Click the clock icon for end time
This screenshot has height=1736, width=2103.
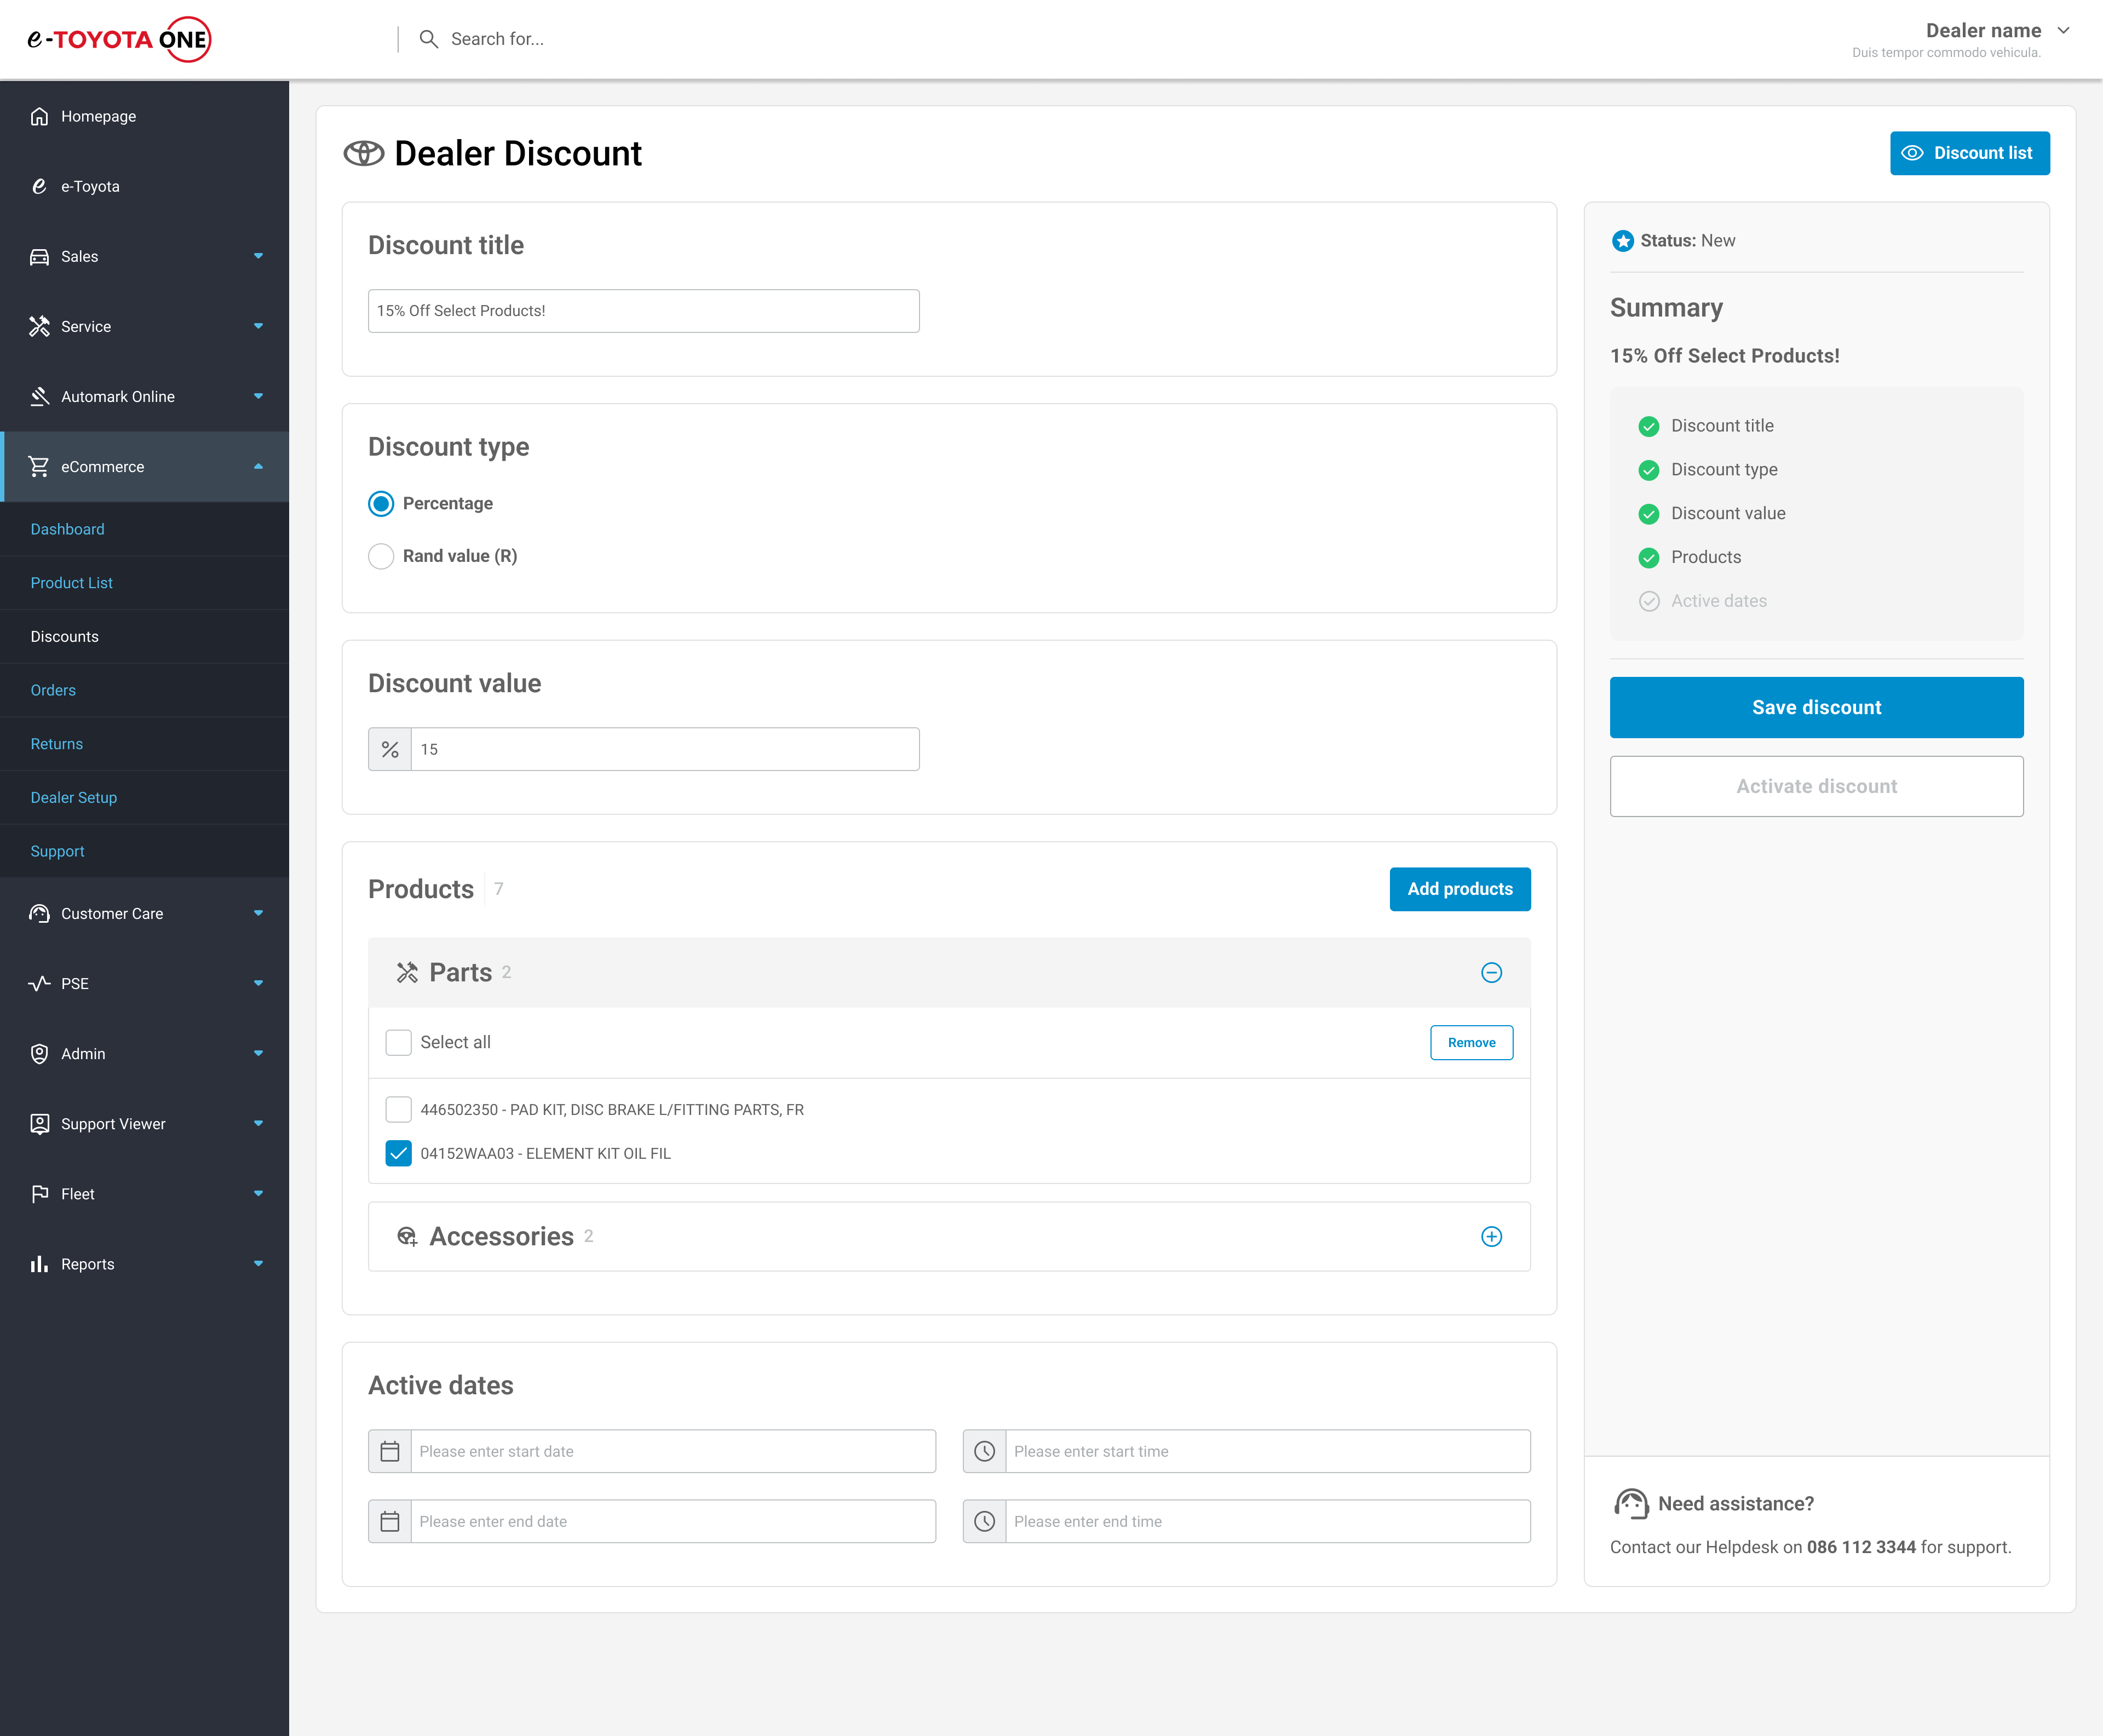[984, 1521]
